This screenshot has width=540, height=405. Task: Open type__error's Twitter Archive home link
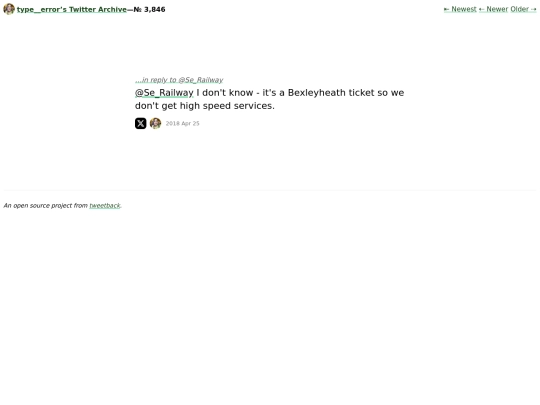pyautogui.click(x=72, y=10)
